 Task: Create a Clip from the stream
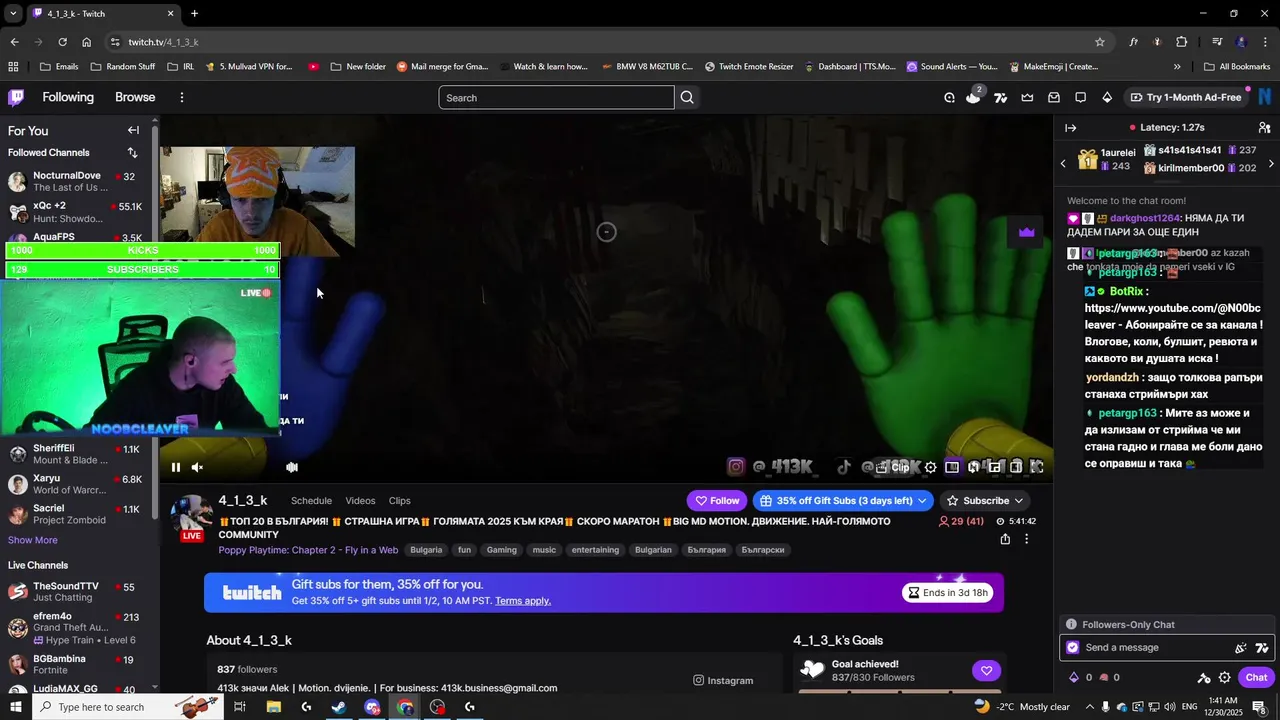click(894, 467)
